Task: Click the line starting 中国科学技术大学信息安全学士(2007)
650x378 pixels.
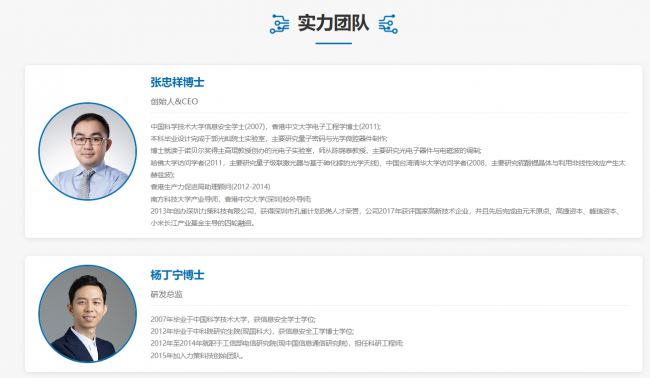Action: (x=266, y=127)
